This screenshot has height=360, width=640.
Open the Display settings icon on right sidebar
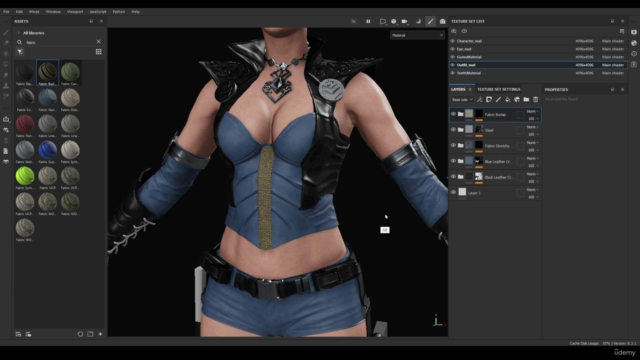point(634,32)
